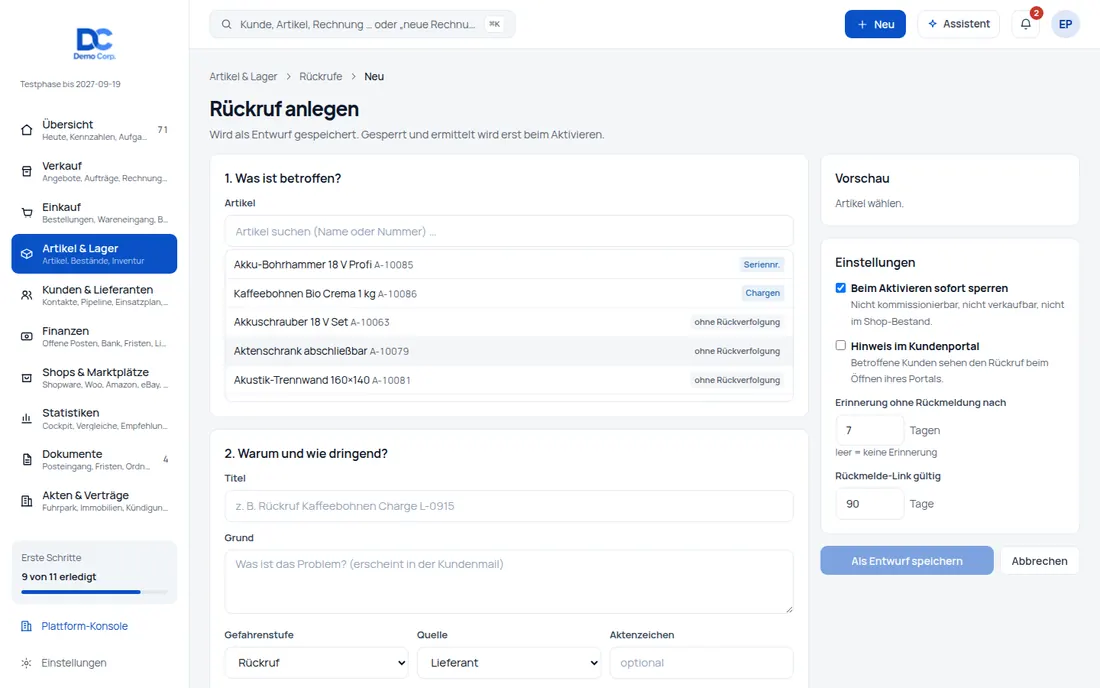Click the Grund text area
The width and height of the screenshot is (1100, 688).
pos(509,581)
